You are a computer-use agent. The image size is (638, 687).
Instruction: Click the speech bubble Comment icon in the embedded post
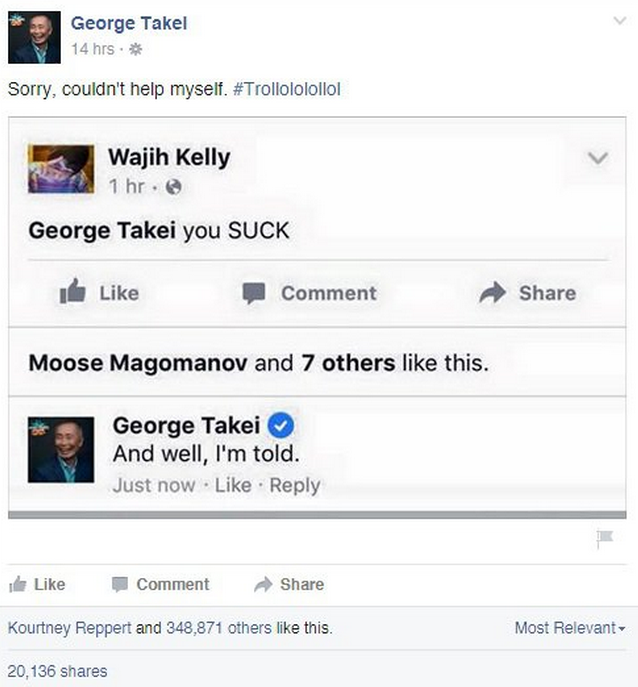(254, 292)
